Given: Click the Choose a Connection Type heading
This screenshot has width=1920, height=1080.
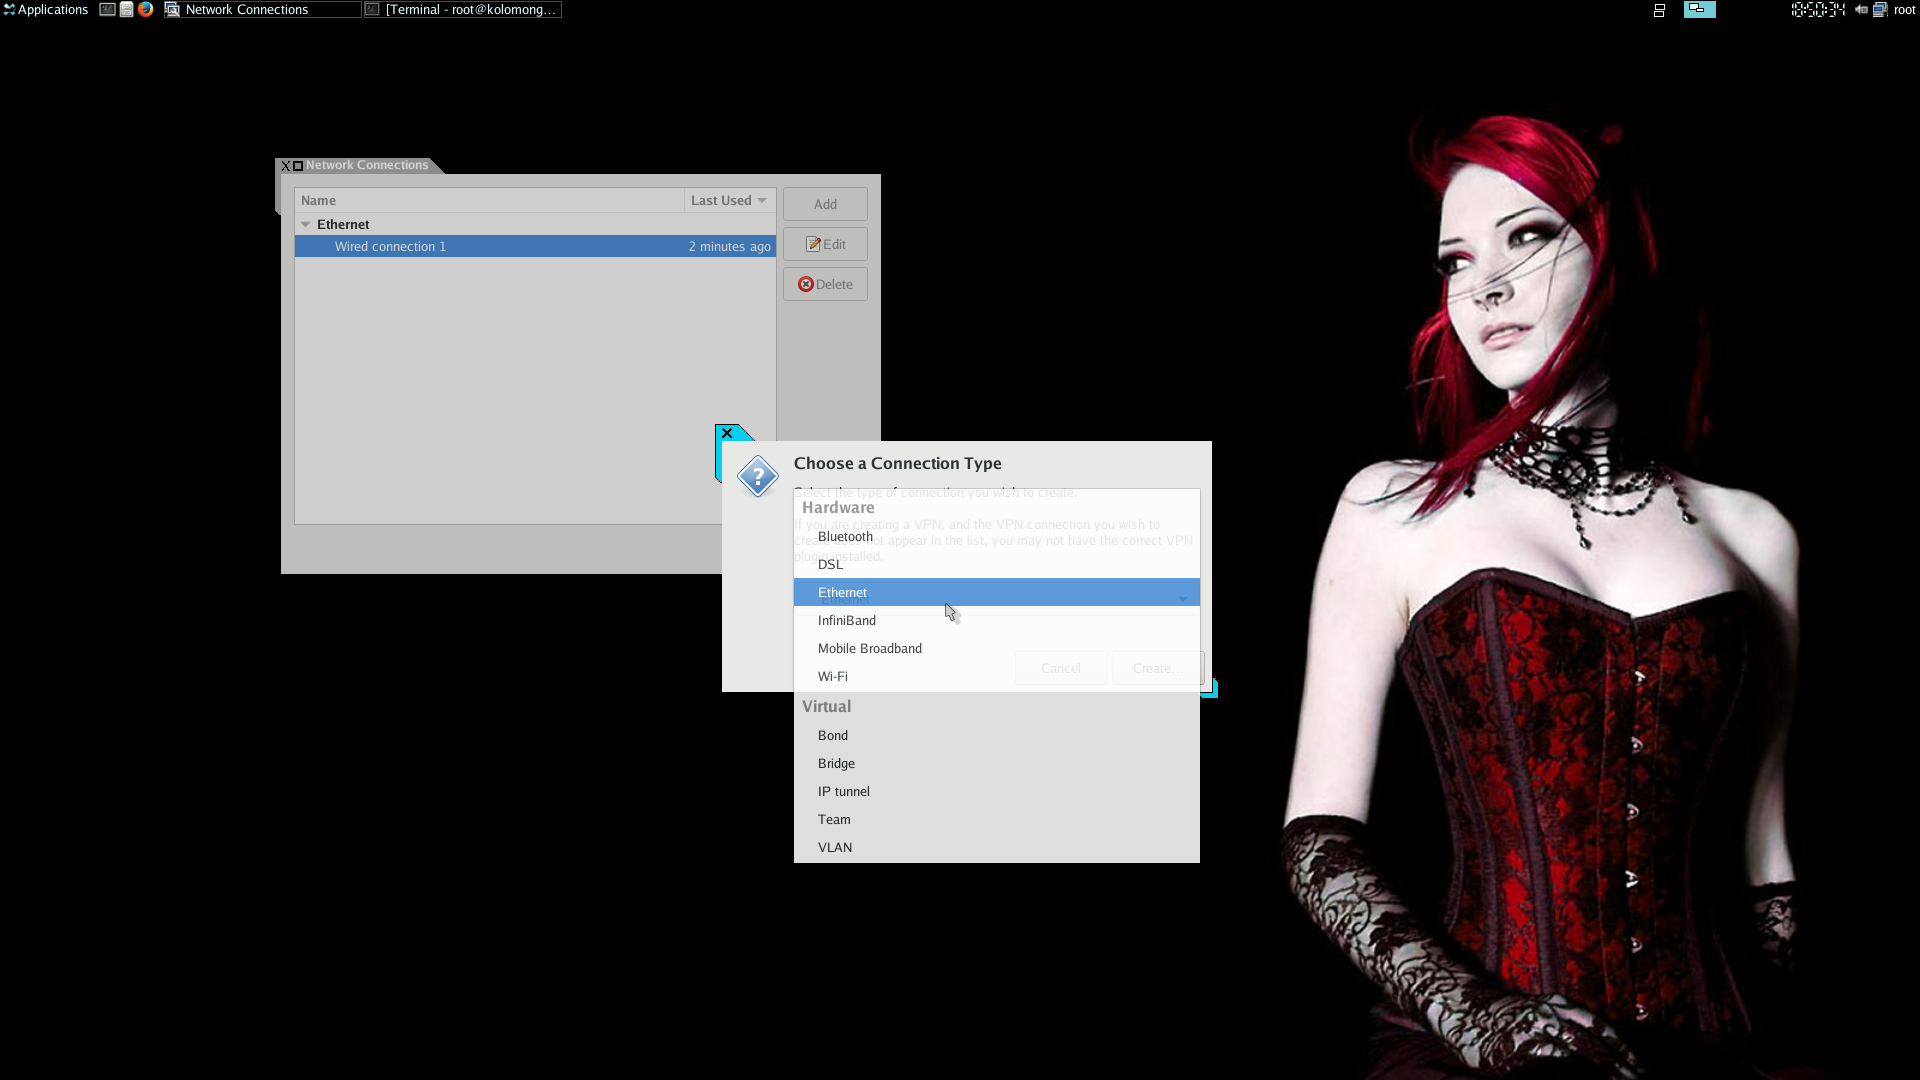Looking at the screenshot, I should 897,463.
